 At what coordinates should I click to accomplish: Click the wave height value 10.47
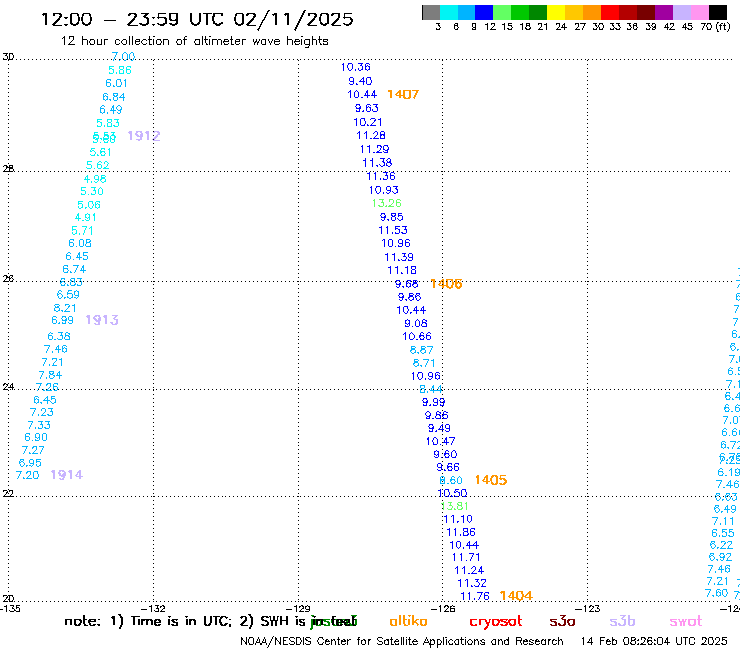click(x=440, y=441)
